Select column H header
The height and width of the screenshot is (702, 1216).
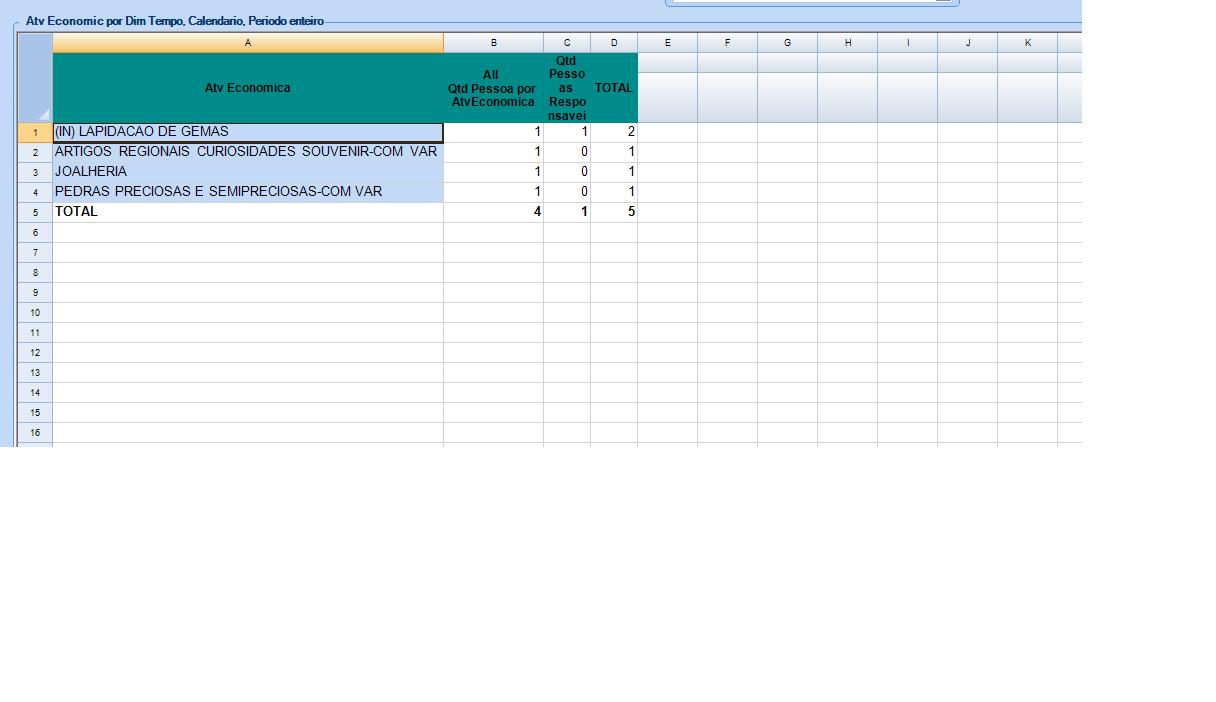848,43
